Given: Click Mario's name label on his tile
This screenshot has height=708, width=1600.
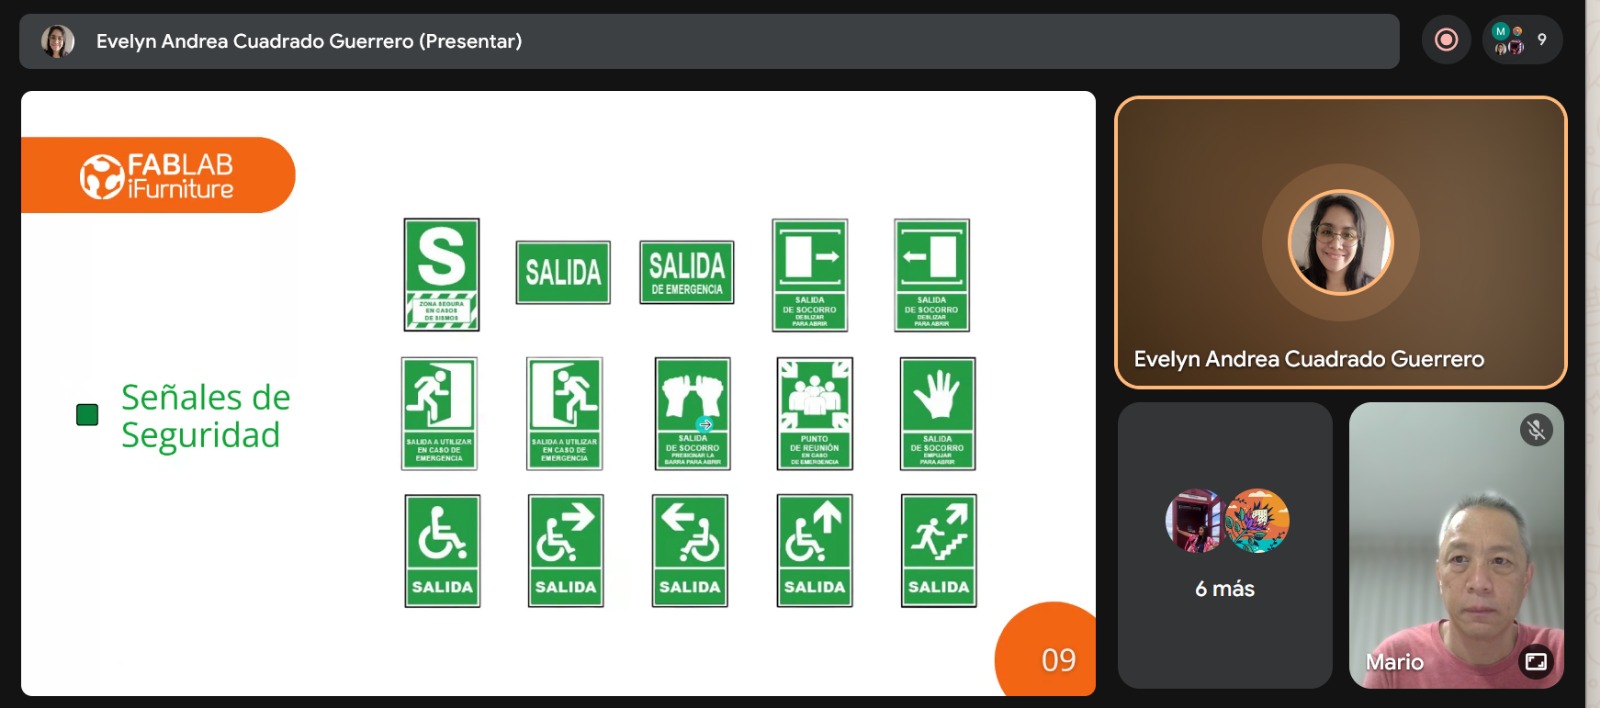Looking at the screenshot, I should (1394, 662).
